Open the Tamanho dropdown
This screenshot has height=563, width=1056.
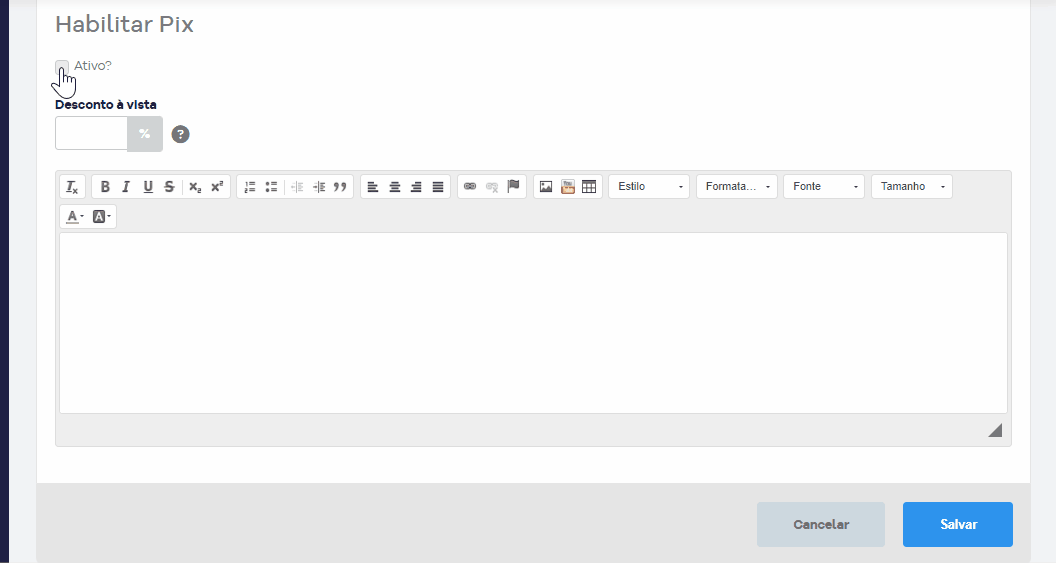(x=912, y=187)
